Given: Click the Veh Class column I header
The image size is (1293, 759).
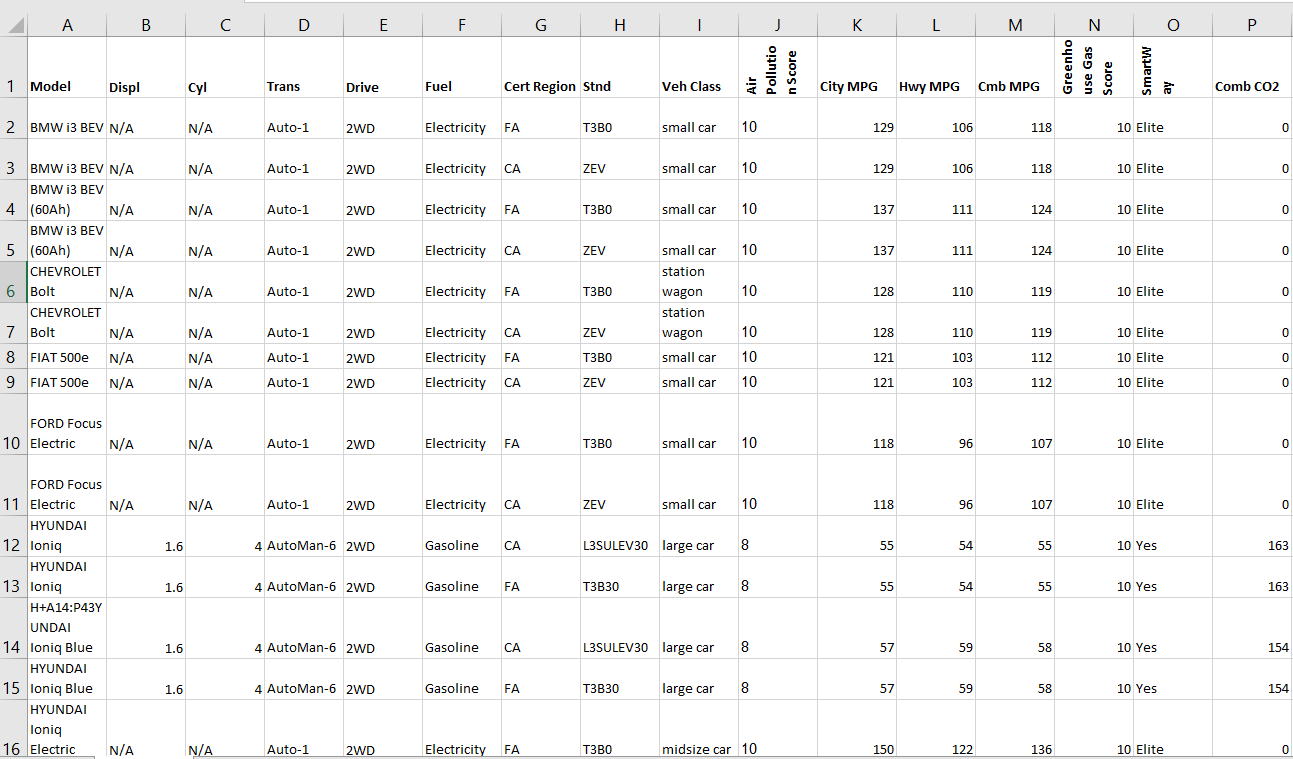Looking at the screenshot, I should coord(698,22).
